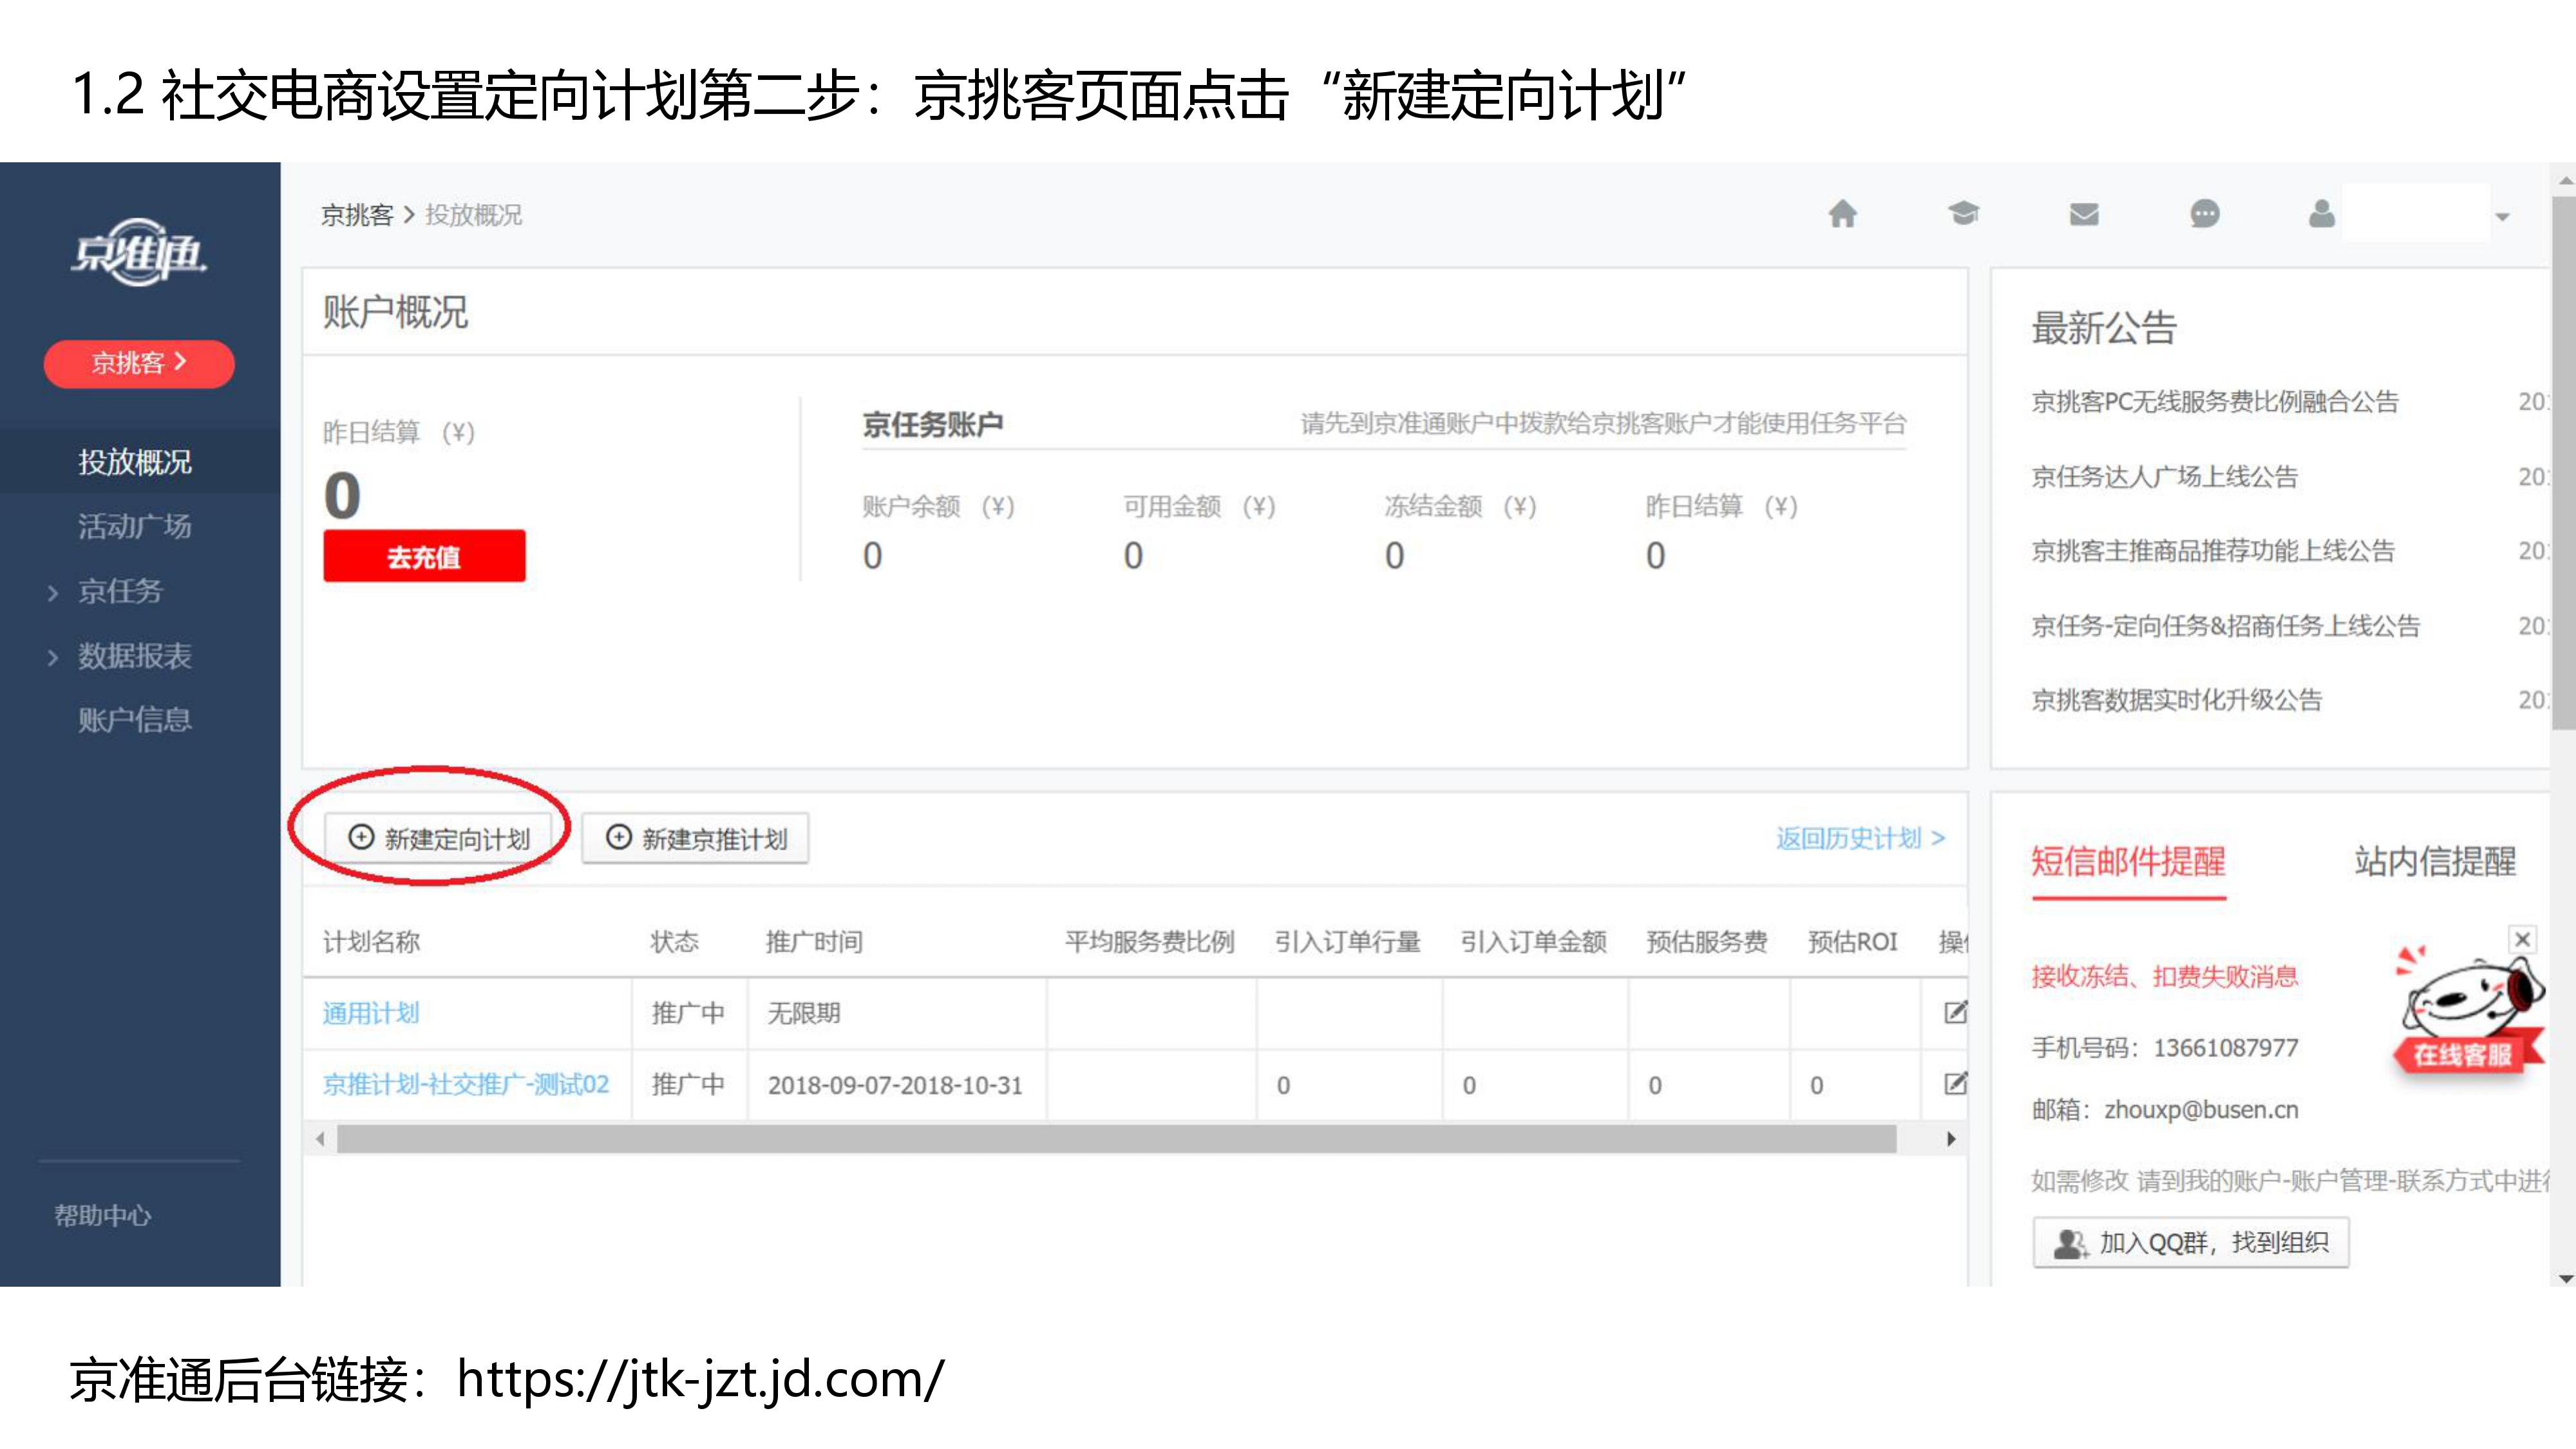Image resolution: width=2576 pixels, height=1449 pixels.
Task: Click the user profile avatar icon
Action: pos(2322,214)
